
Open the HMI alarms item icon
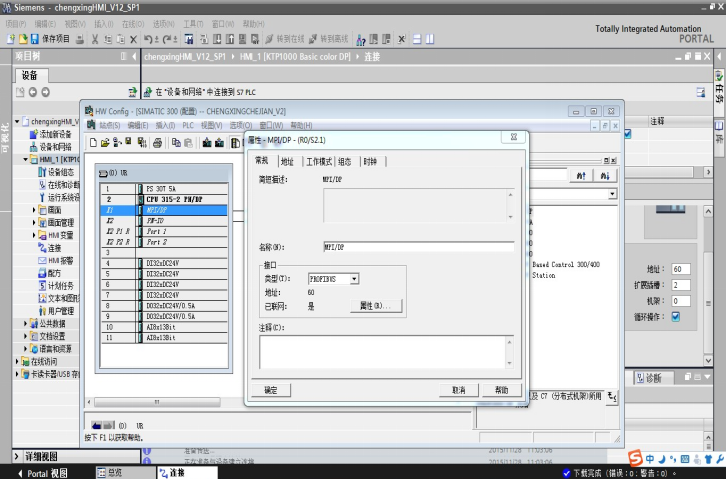click(x=41, y=260)
